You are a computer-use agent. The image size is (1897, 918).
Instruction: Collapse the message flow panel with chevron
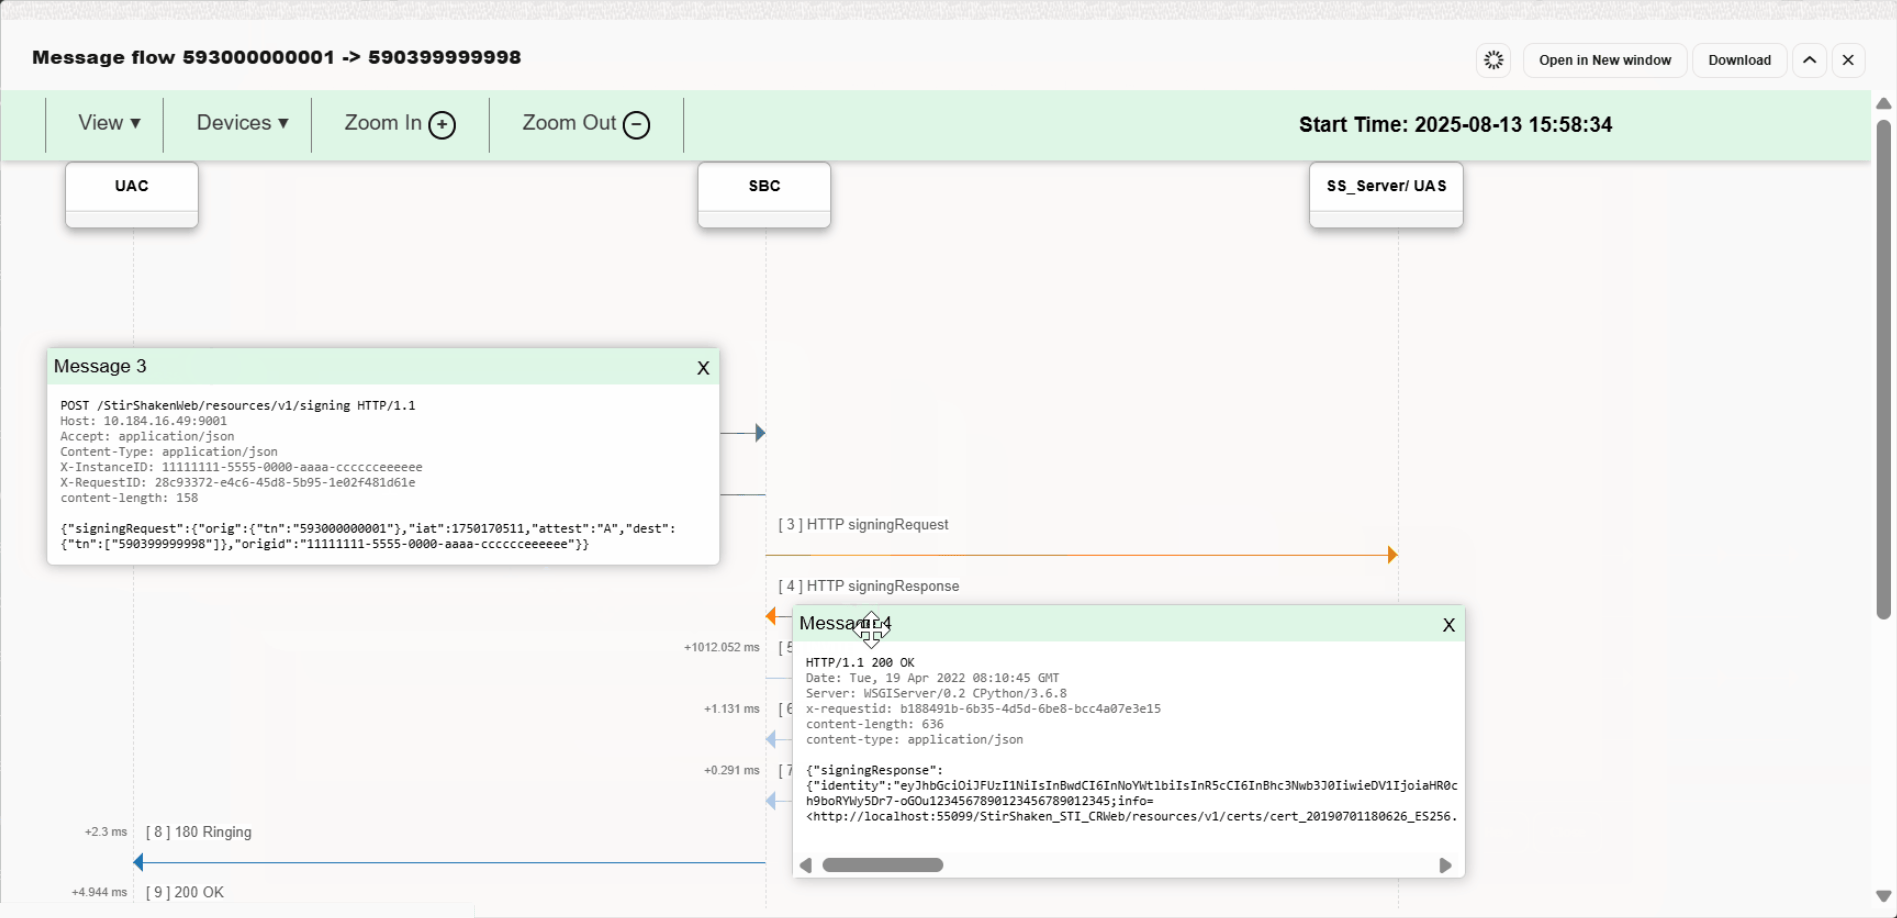click(1809, 60)
